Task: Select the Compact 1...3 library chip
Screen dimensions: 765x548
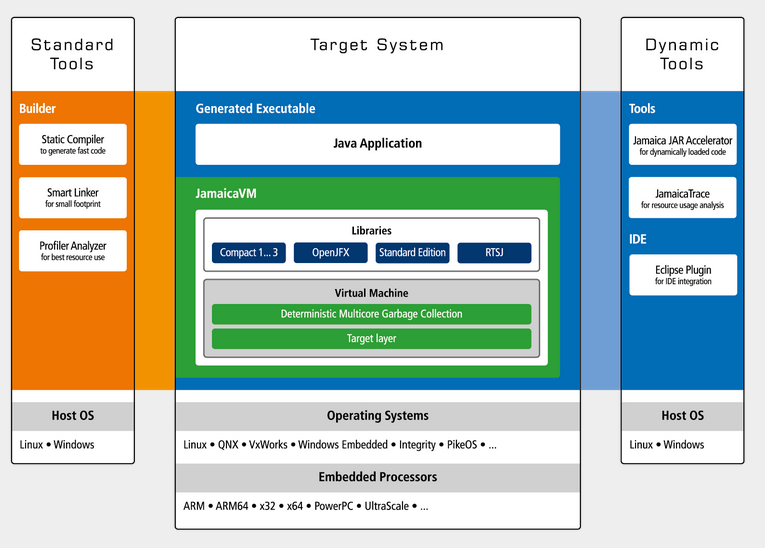Action: 249,253
